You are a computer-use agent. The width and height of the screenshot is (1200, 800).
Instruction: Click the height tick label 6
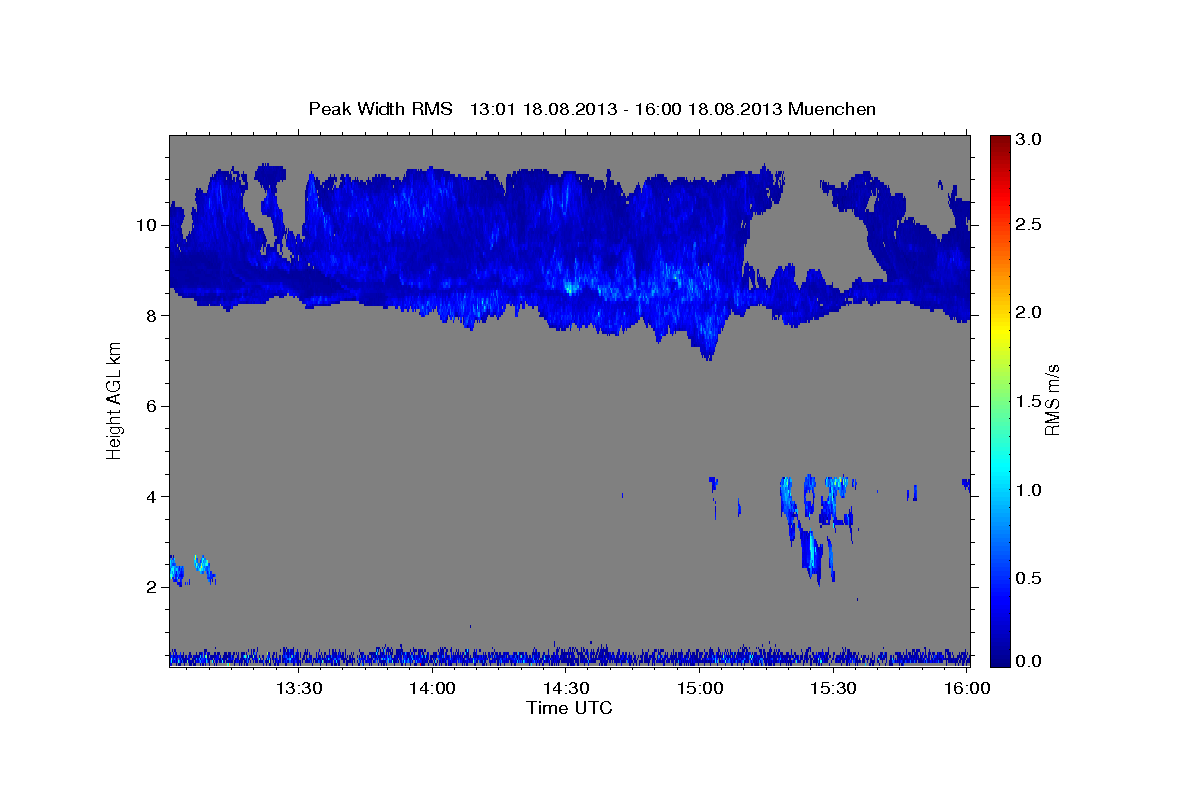click(x=153, y=406)
